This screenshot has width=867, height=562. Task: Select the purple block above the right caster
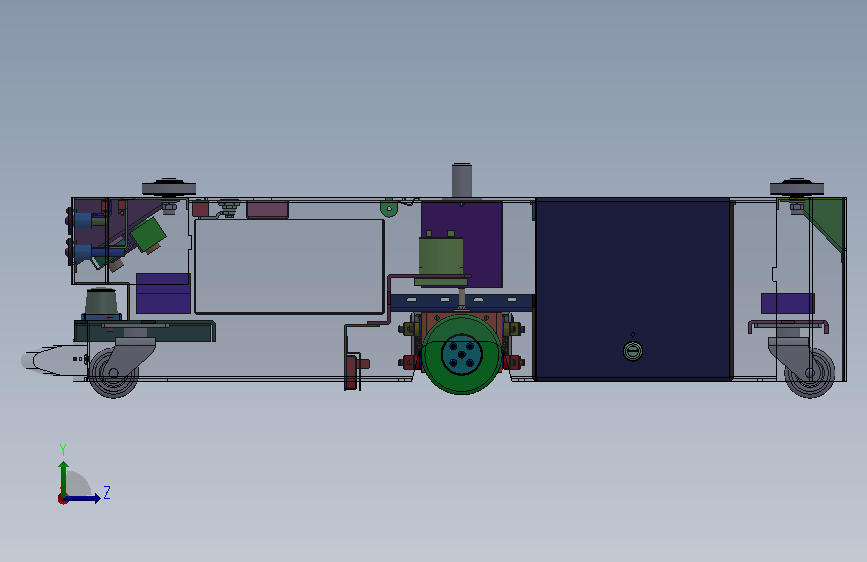pos(788,304)
